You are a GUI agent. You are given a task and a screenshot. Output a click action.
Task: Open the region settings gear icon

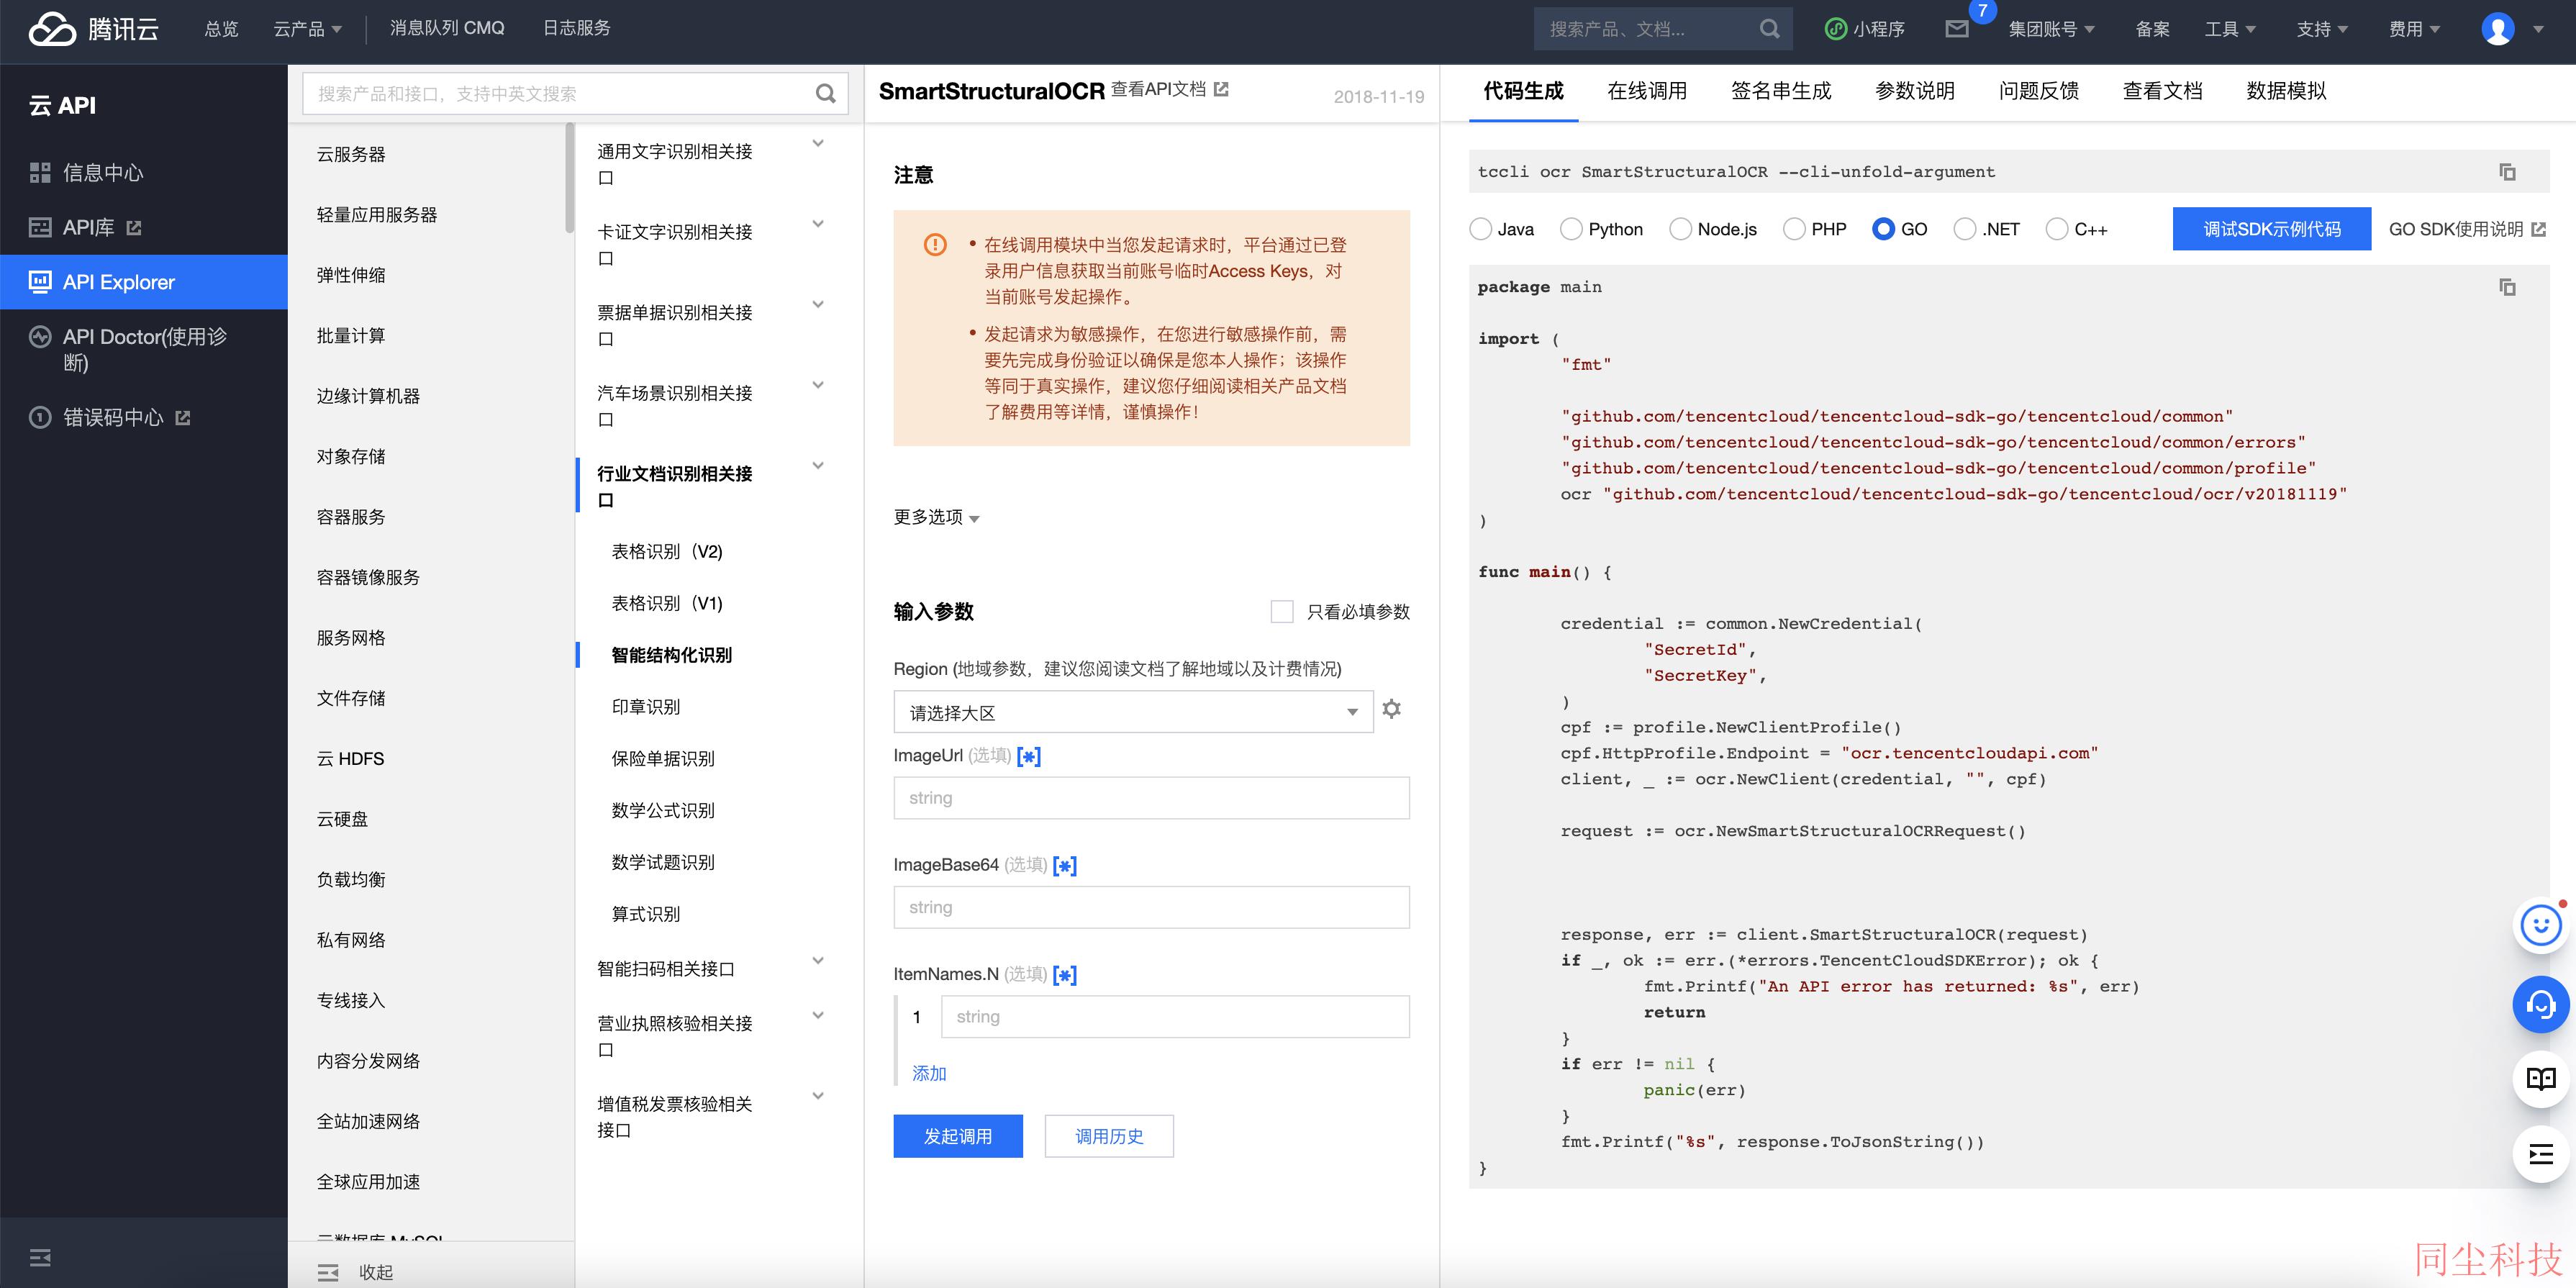1391,709
